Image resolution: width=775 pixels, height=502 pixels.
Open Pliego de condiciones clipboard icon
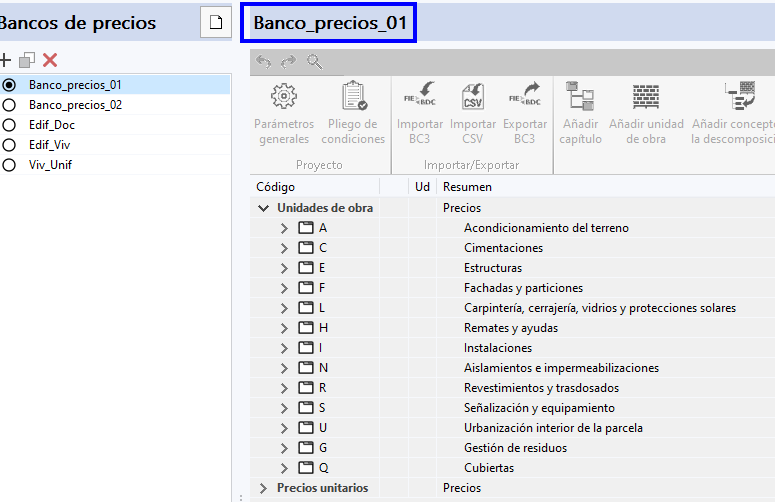(x=354, y=95)
